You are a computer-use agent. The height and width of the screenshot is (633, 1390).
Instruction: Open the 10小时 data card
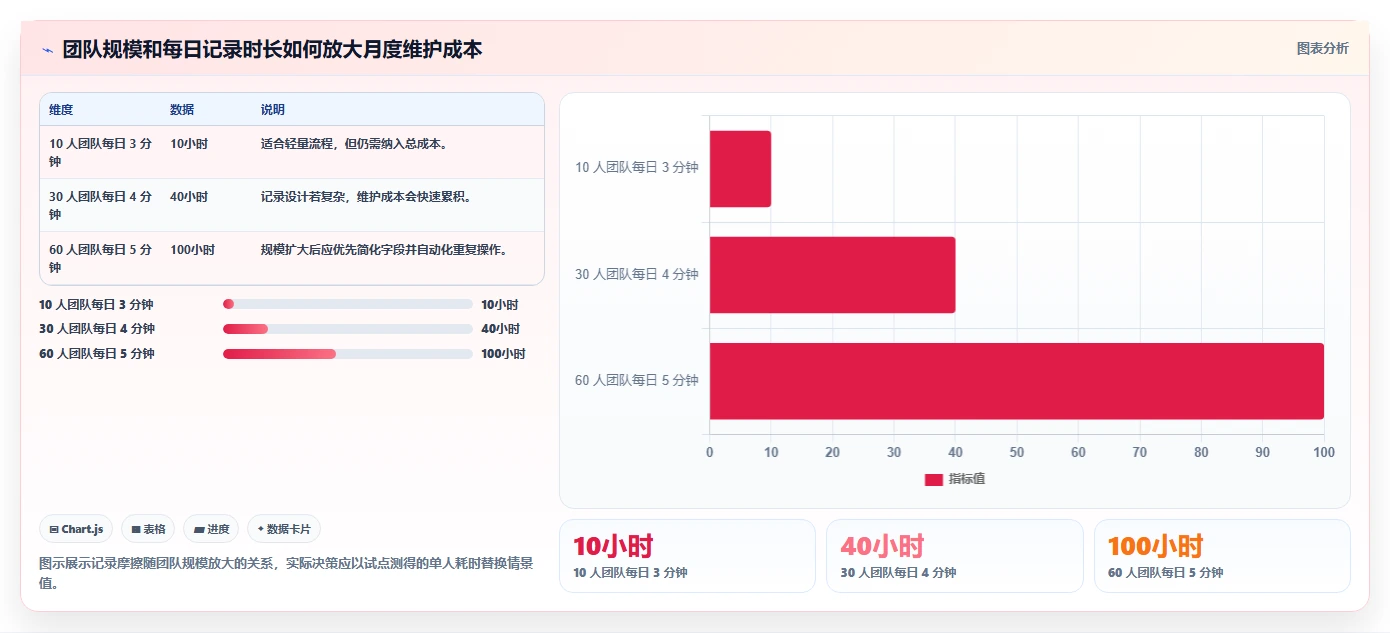(x=687, y=556)
